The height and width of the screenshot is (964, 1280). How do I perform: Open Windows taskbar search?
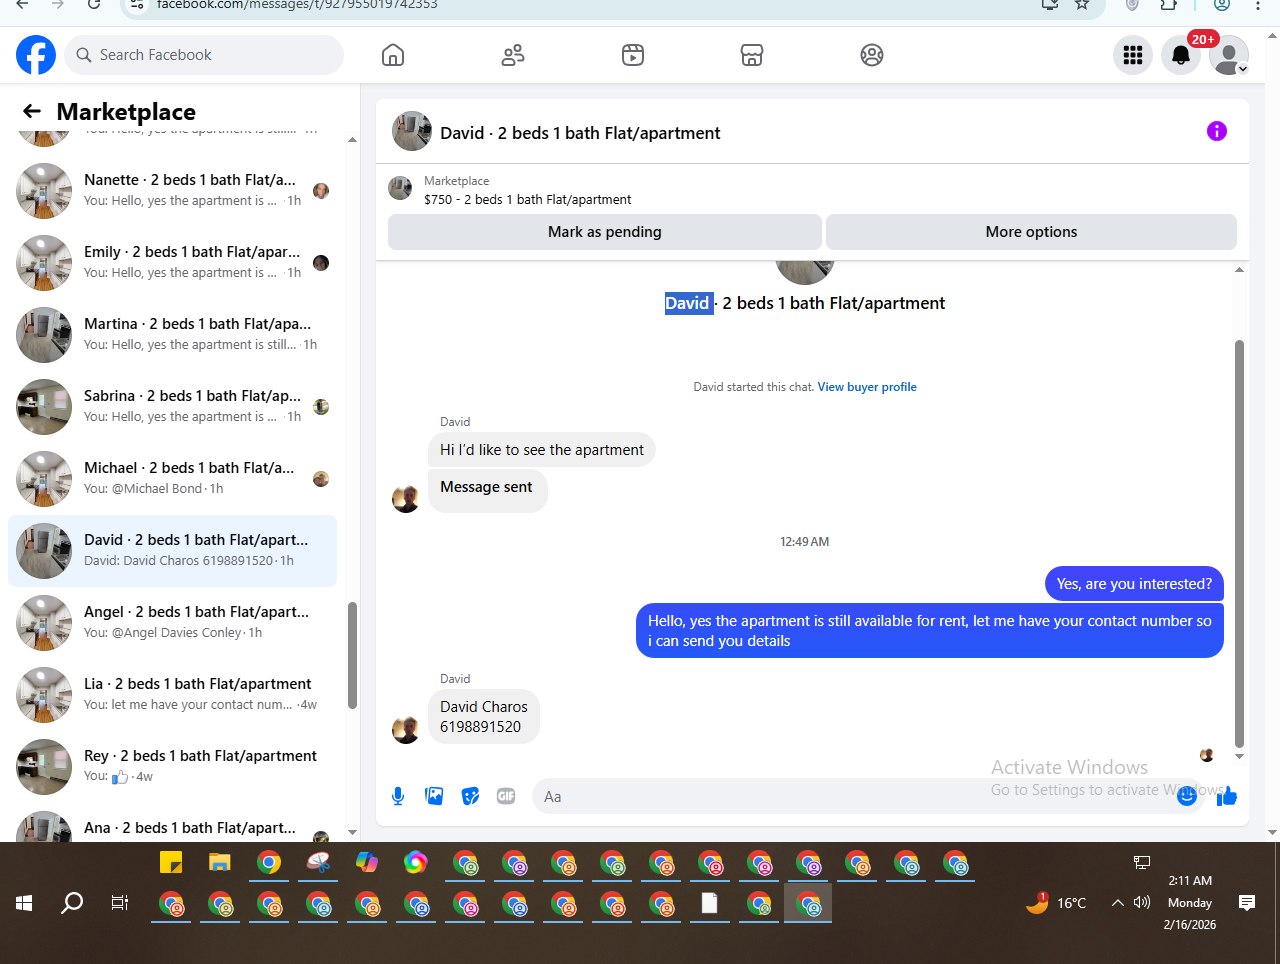(x=72, y=903)
